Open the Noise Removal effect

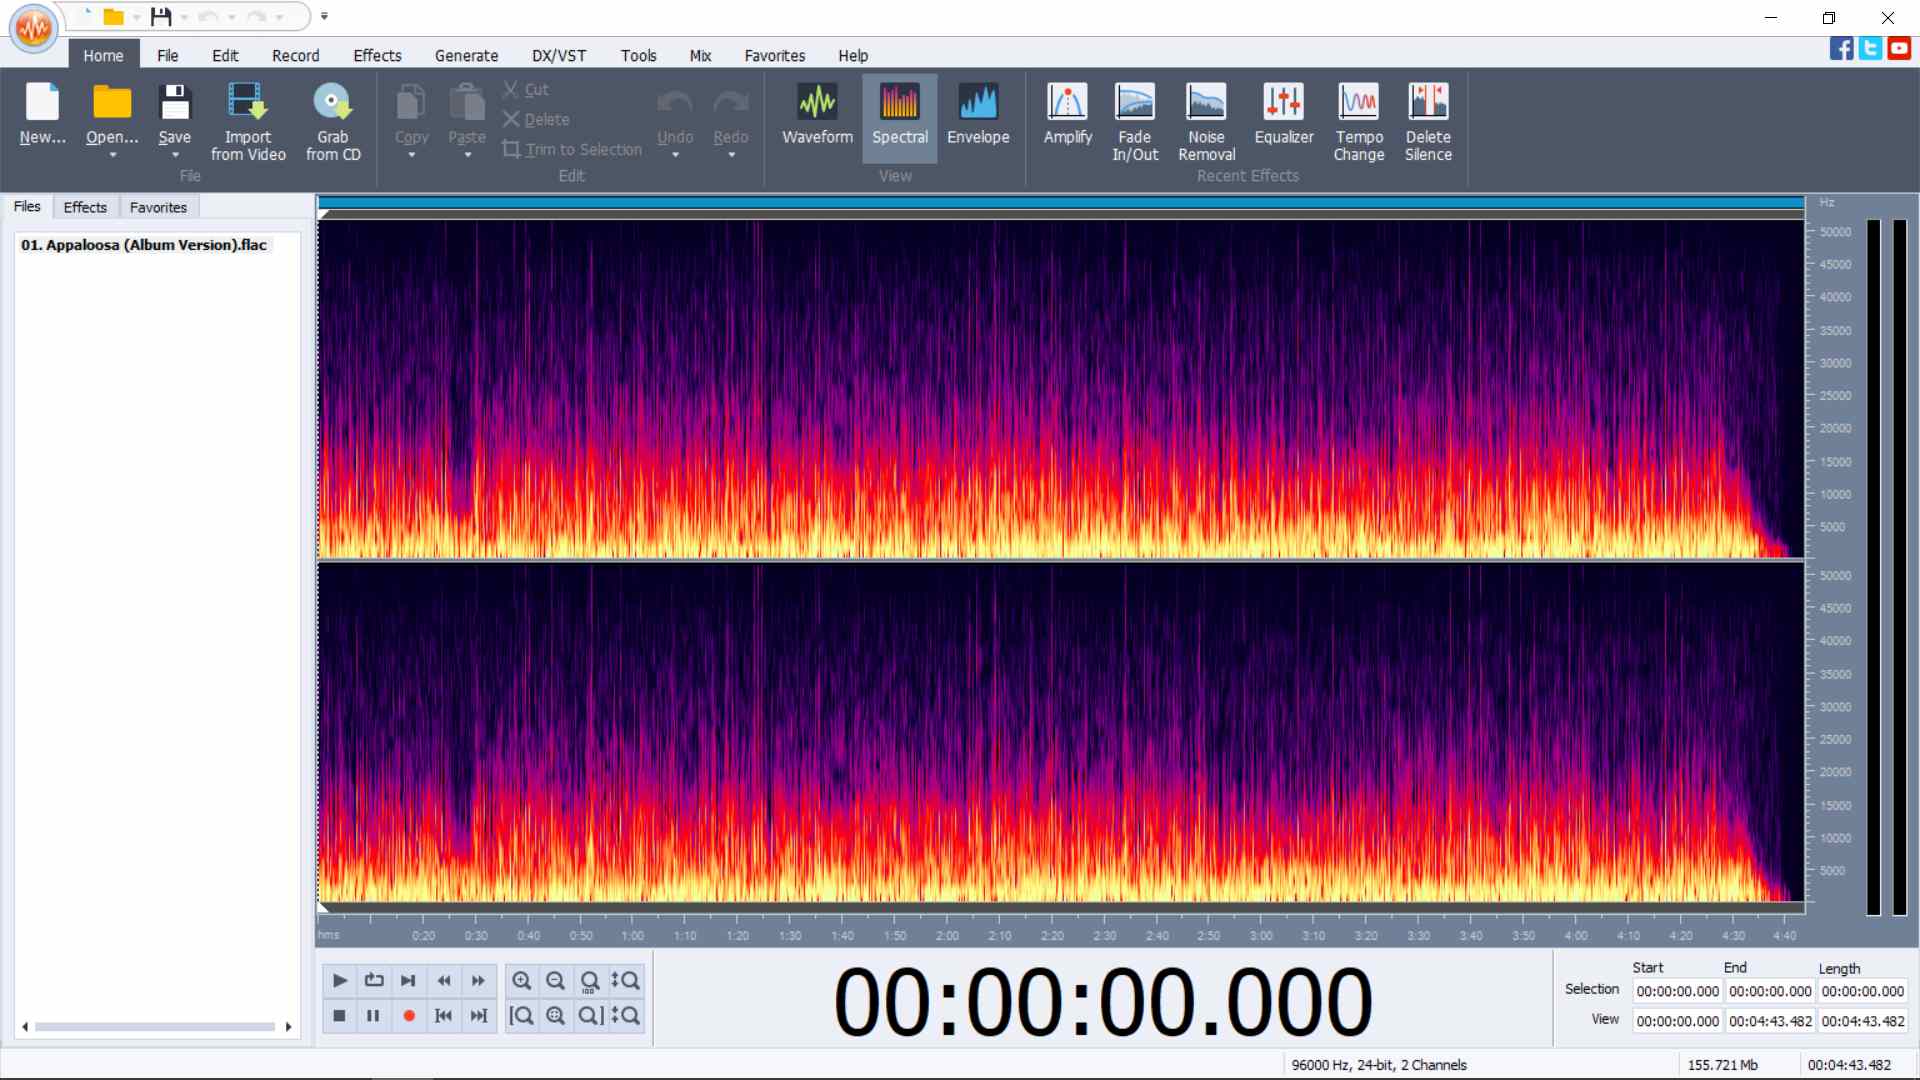point(1206,122)
